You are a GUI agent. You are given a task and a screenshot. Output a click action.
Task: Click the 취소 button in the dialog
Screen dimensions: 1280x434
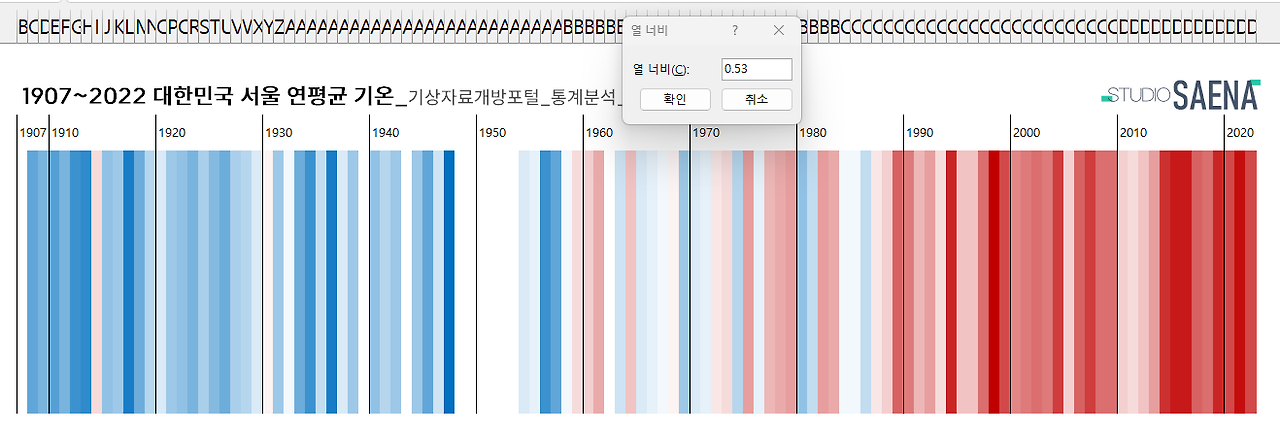tap(756, 99)
